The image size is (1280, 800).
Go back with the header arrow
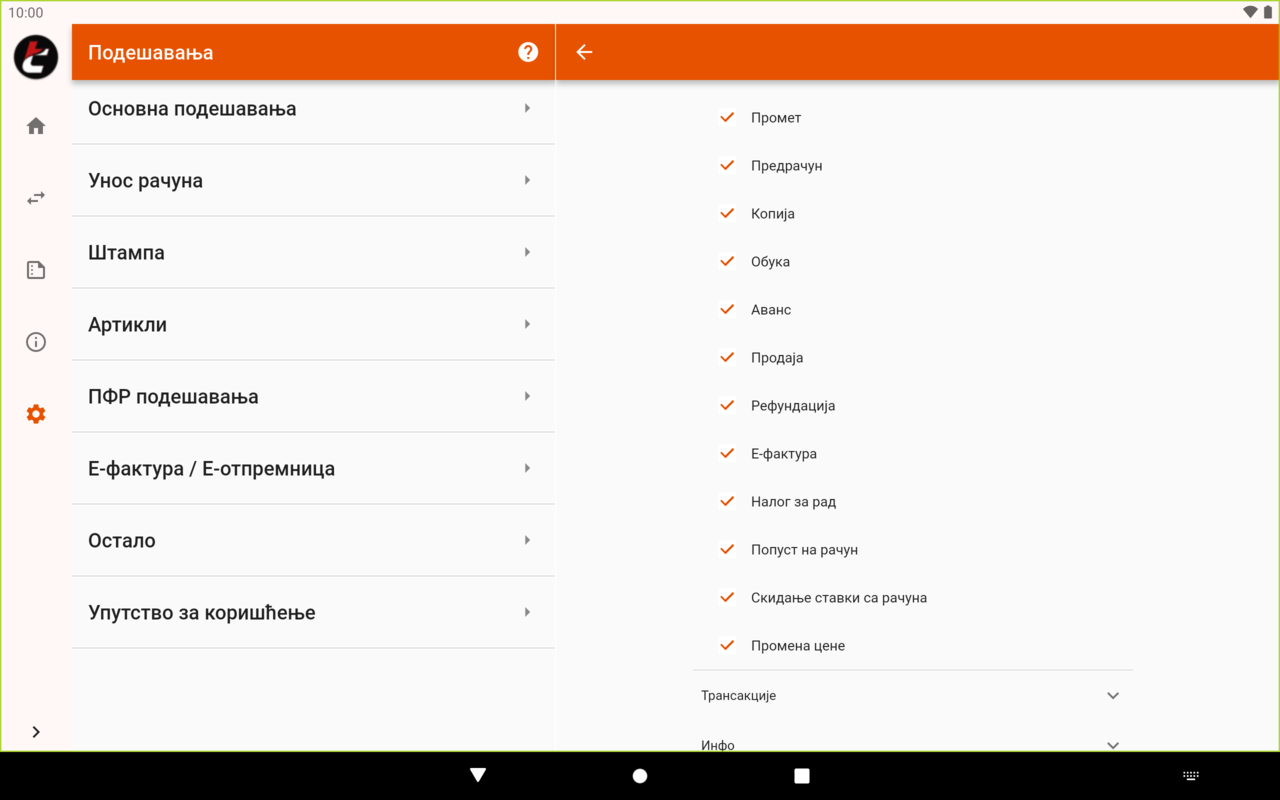point(584,52)
